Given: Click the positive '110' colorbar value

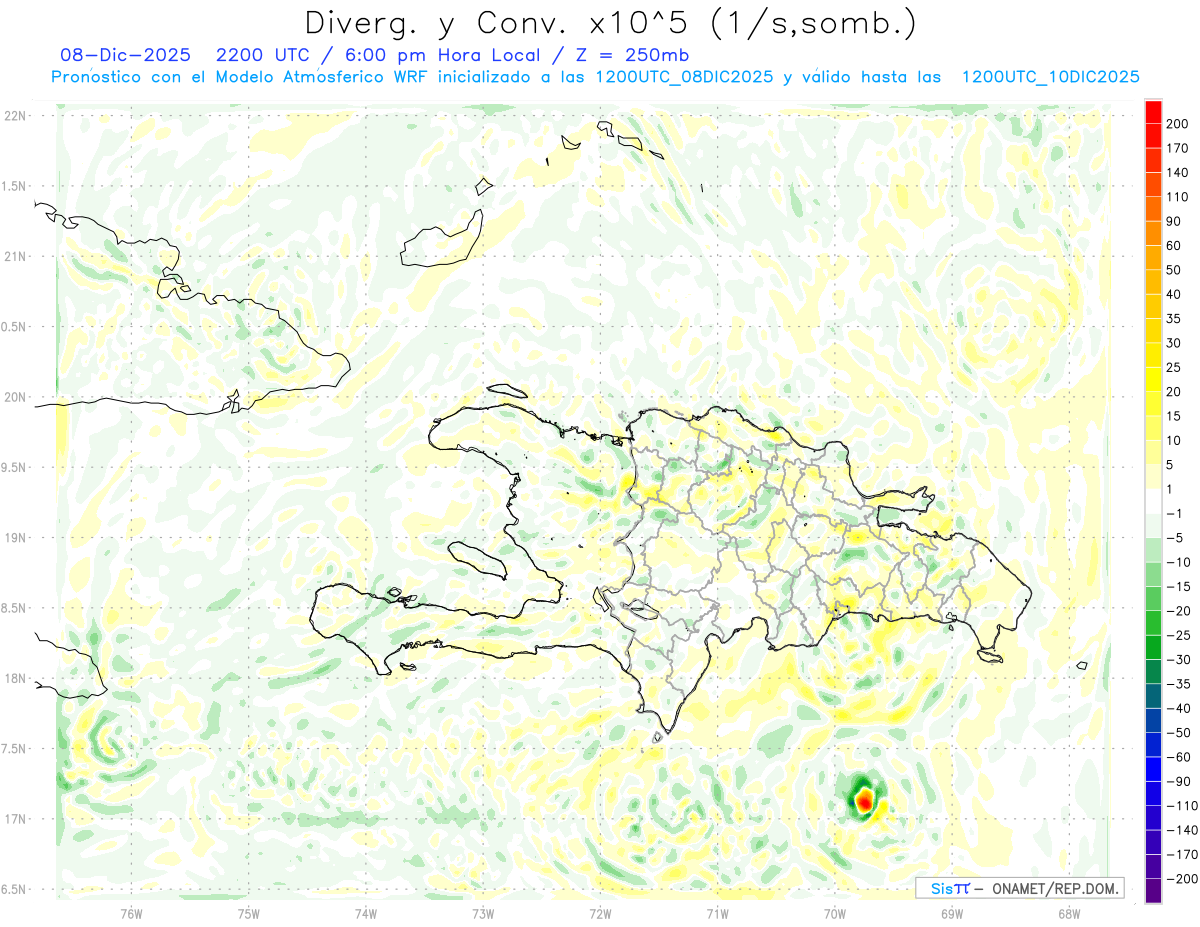Looking at the screenshot, I should tap(1177, 197).
